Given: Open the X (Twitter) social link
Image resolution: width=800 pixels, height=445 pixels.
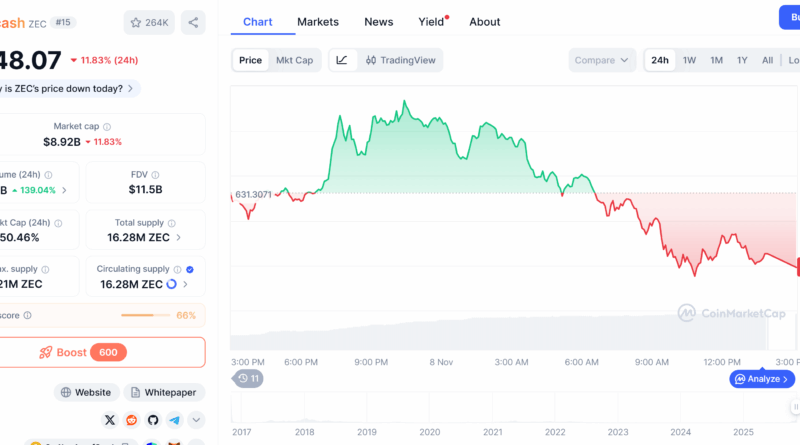Looking at the screenshot, I should [x=108, y=421].
